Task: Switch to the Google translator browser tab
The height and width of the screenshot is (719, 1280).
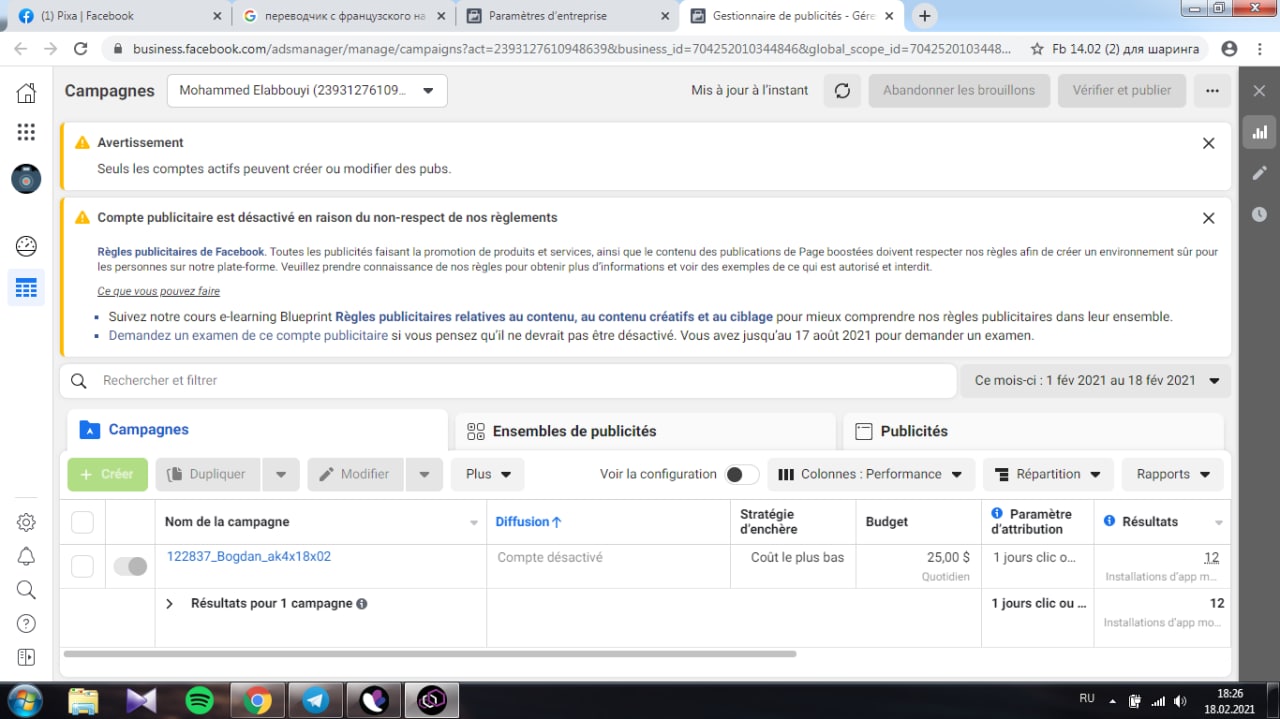Action: [342, 16]
